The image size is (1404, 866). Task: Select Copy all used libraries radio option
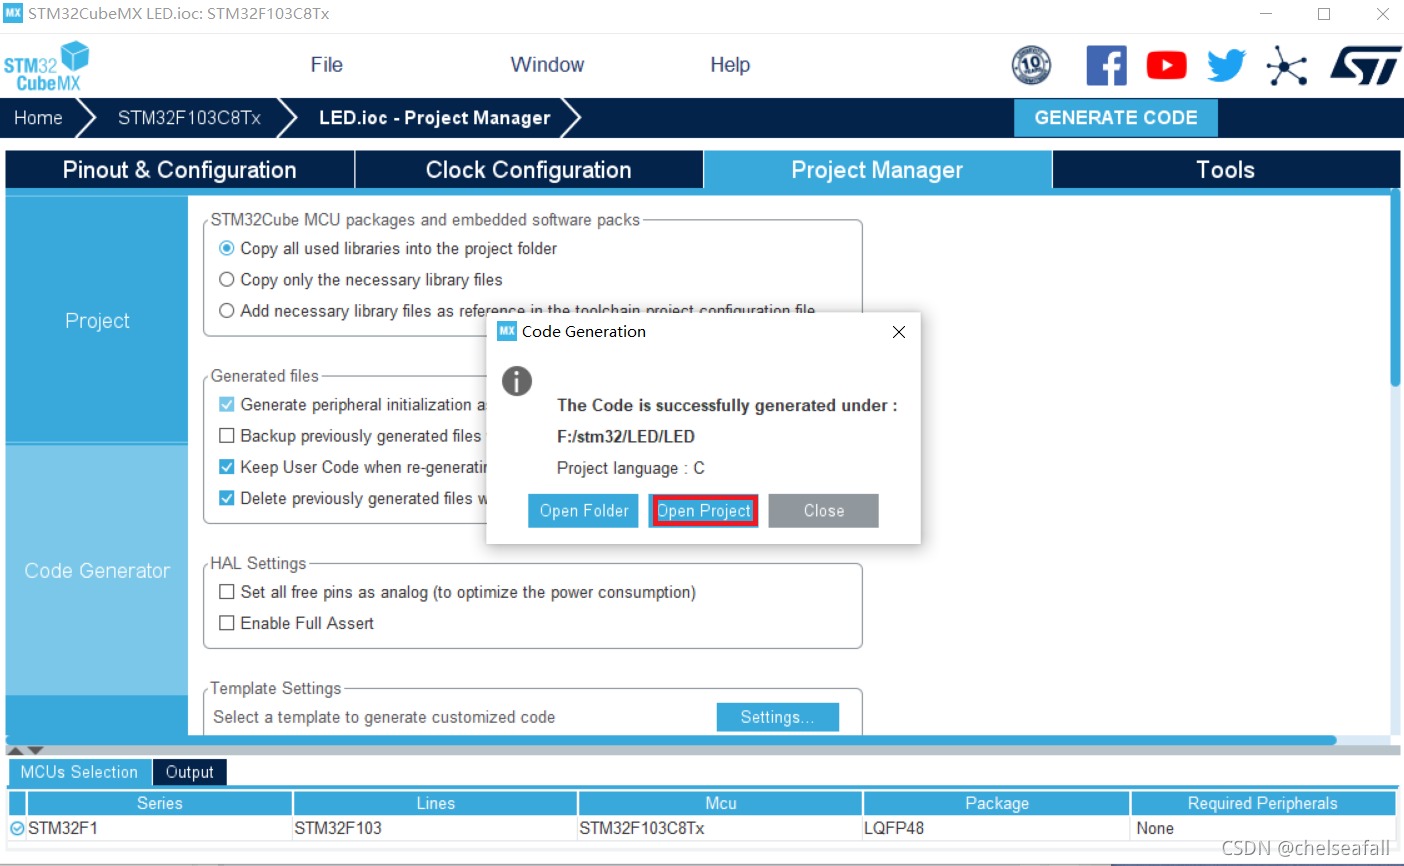(x=227, y=248)
